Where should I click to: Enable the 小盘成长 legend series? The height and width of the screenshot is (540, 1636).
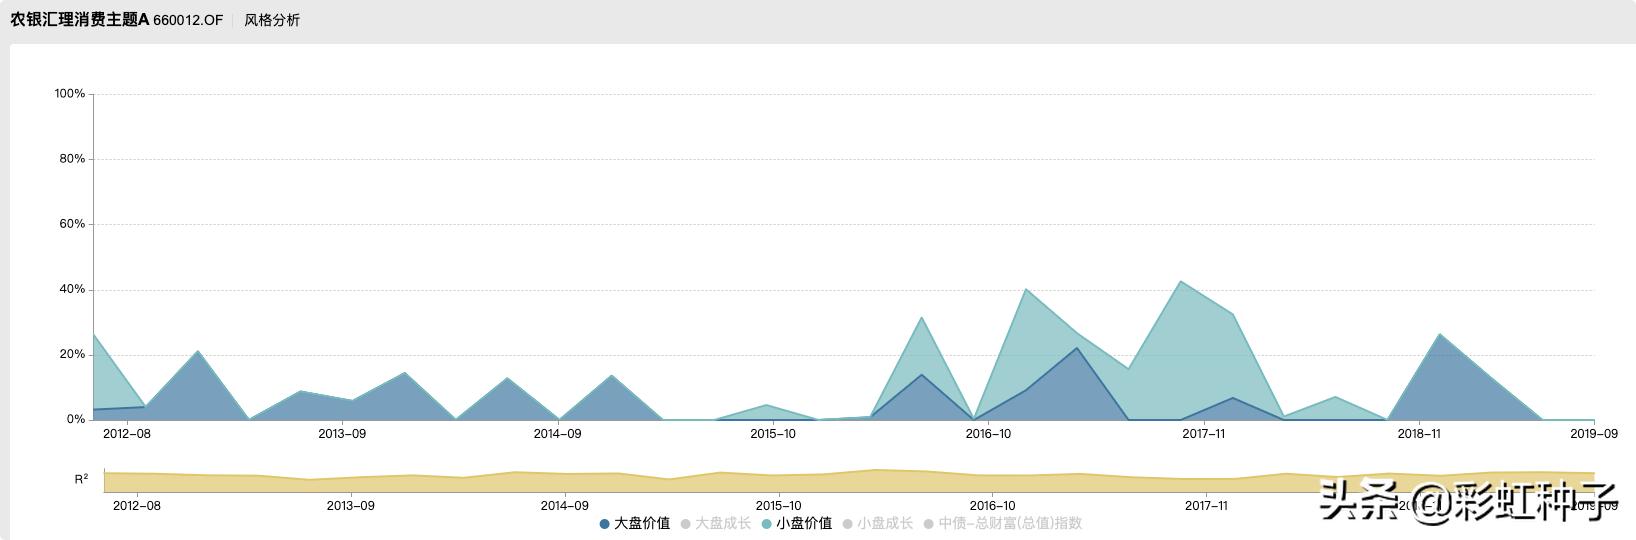click(x=878, y=523)
